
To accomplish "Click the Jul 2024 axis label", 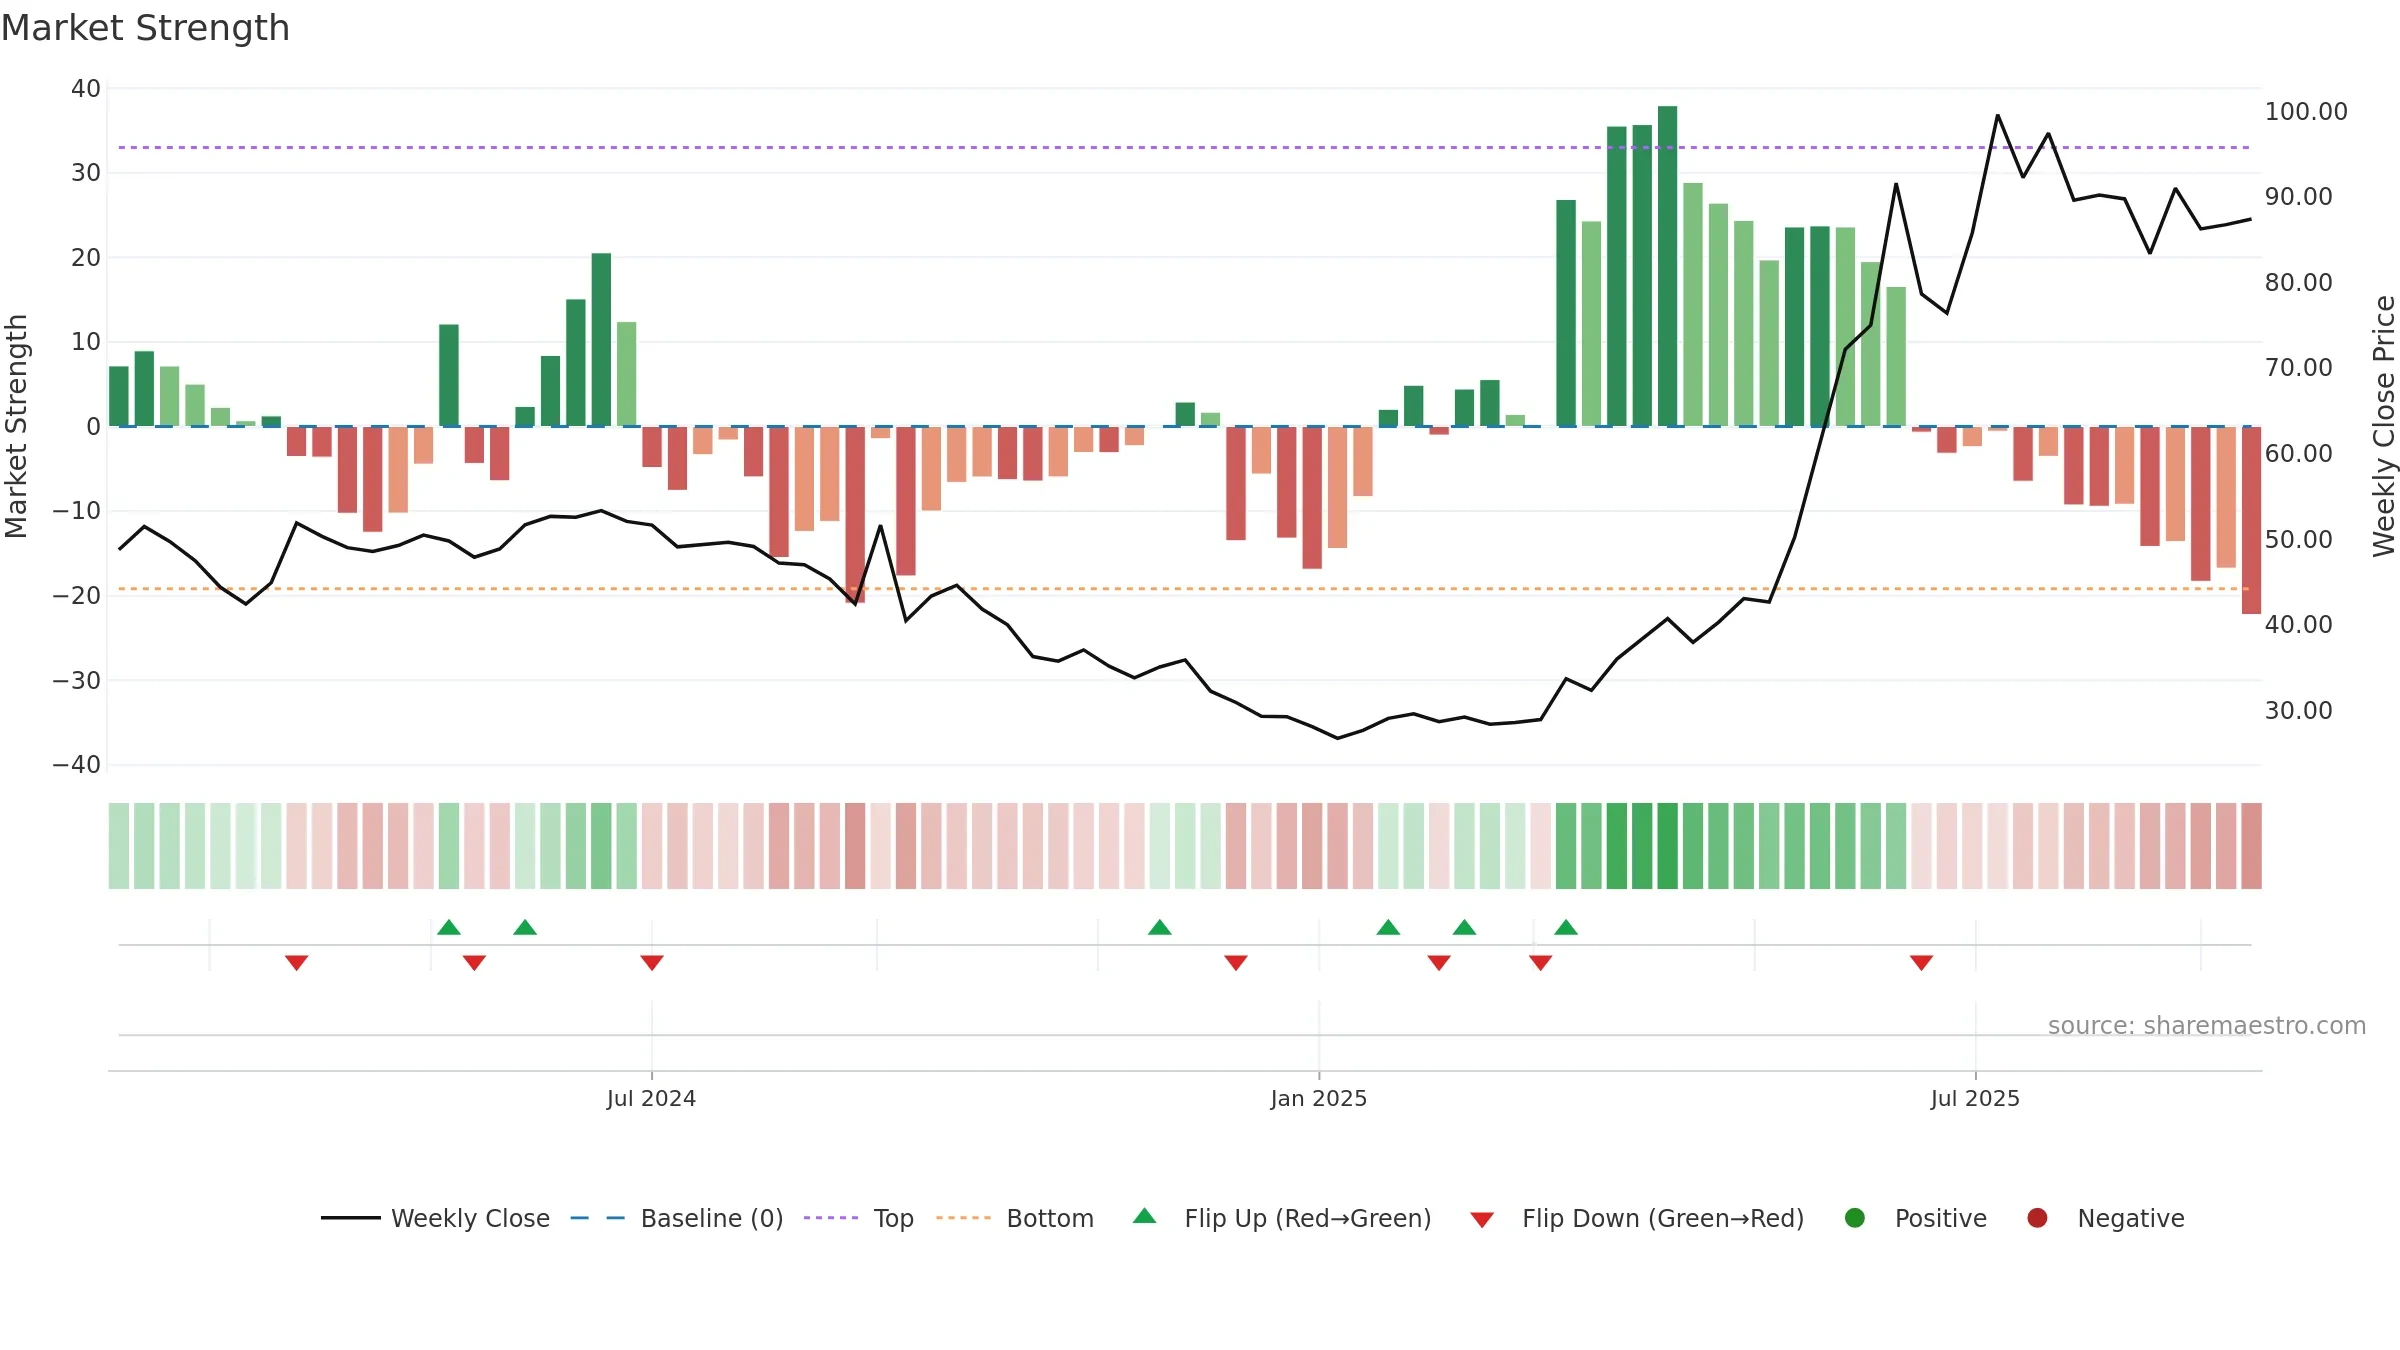I will coord(651,1098).
